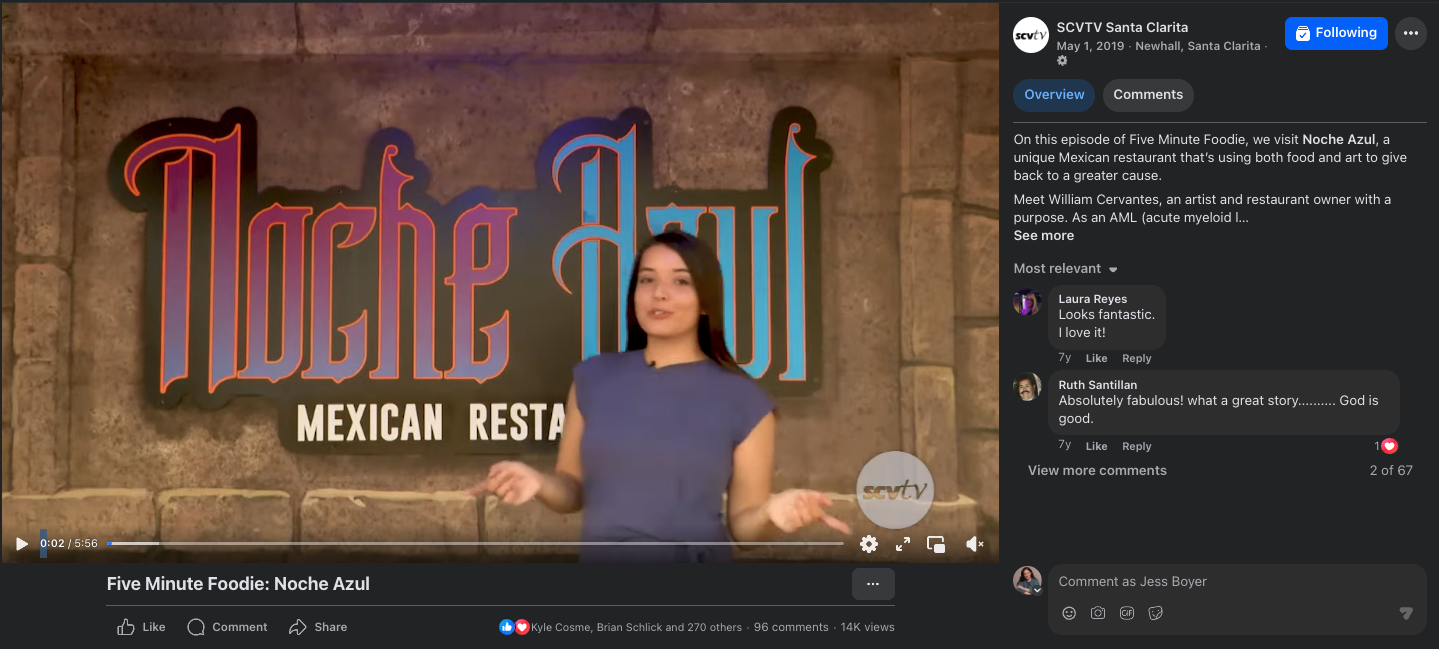Open video settings gear
The width and height of the screenshot is (1439, 649).
click(x=869, y=544)
